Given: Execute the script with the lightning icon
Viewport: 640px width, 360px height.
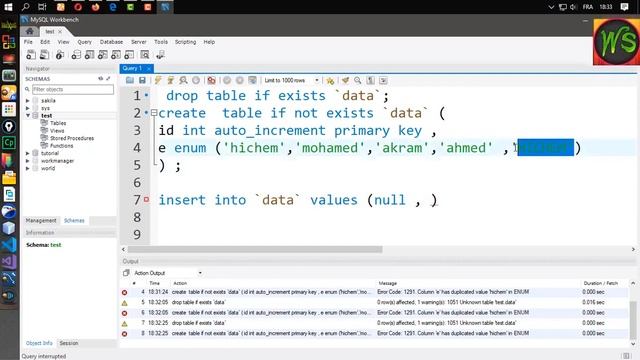Looking at the screenshot, I should (158, 80).
